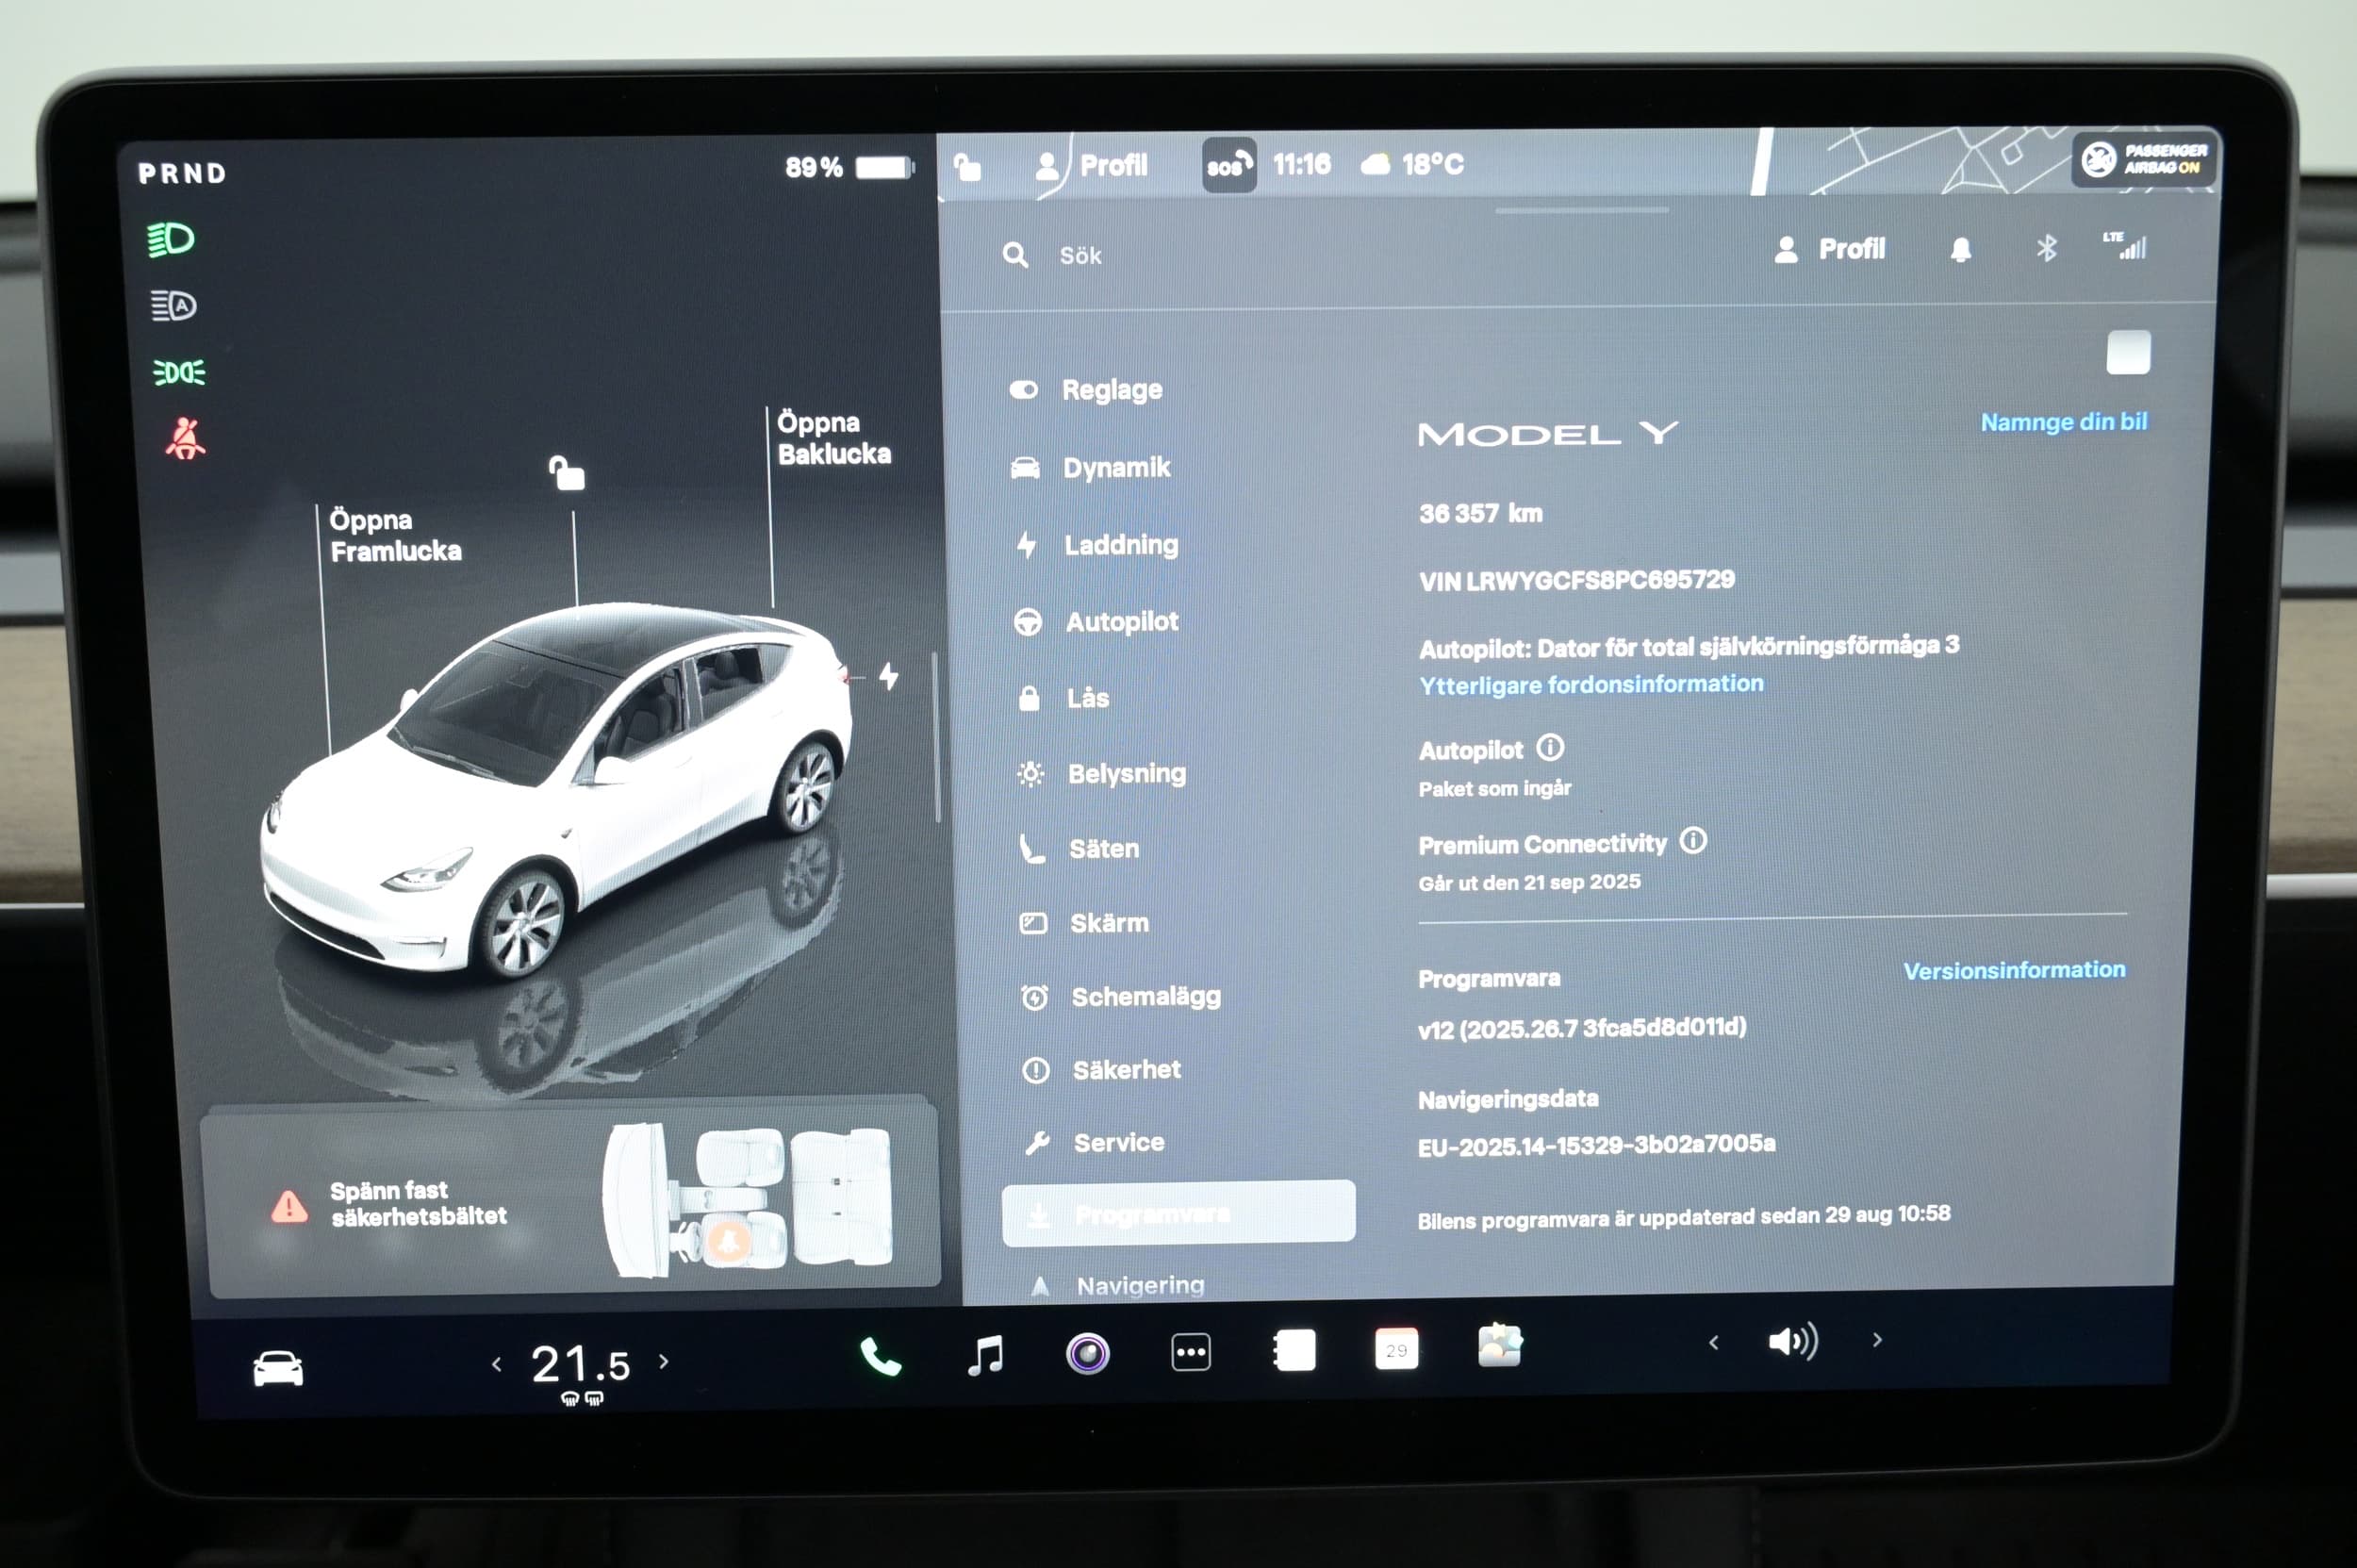
Task: Tap the SOS emergency call icon
Action: 1229,165
